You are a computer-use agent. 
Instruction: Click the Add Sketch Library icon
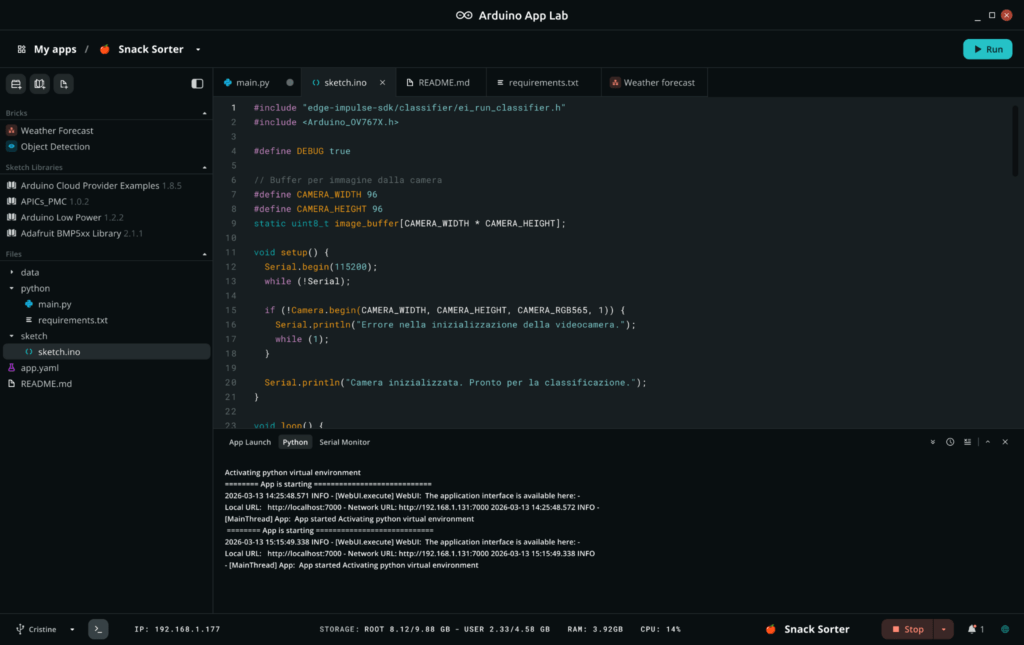(40, 84)
